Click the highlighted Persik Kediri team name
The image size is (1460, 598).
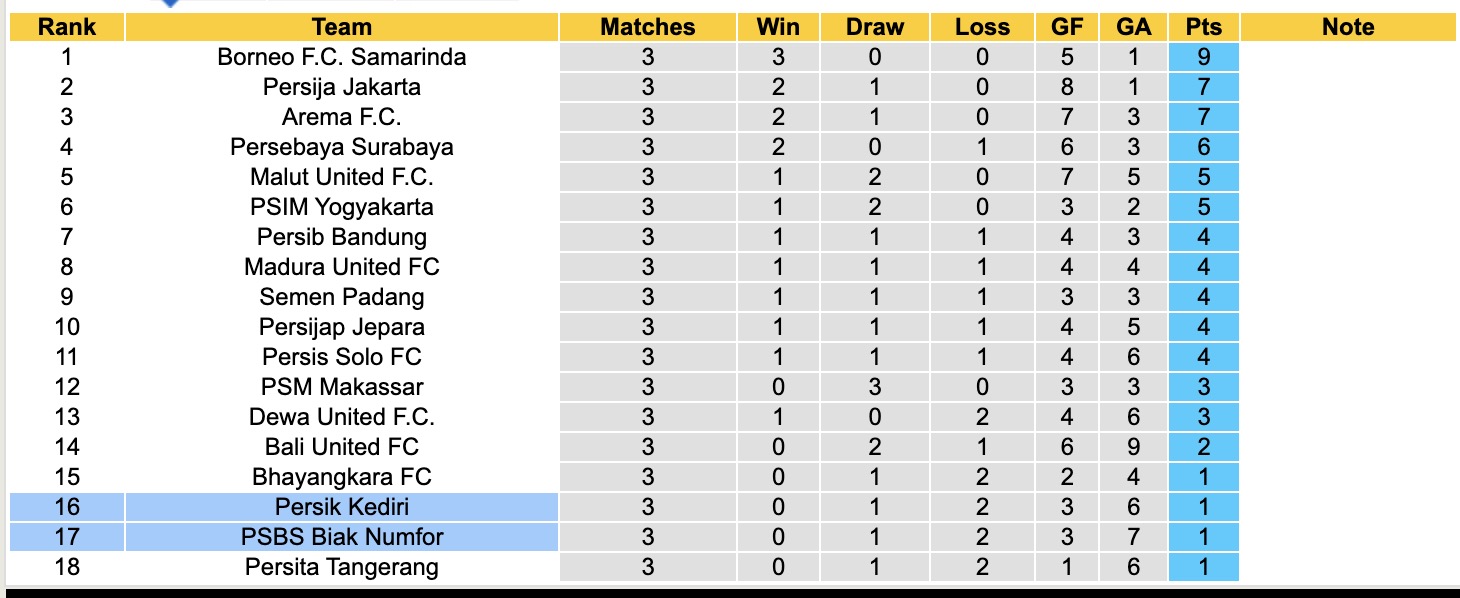point(341,507)
